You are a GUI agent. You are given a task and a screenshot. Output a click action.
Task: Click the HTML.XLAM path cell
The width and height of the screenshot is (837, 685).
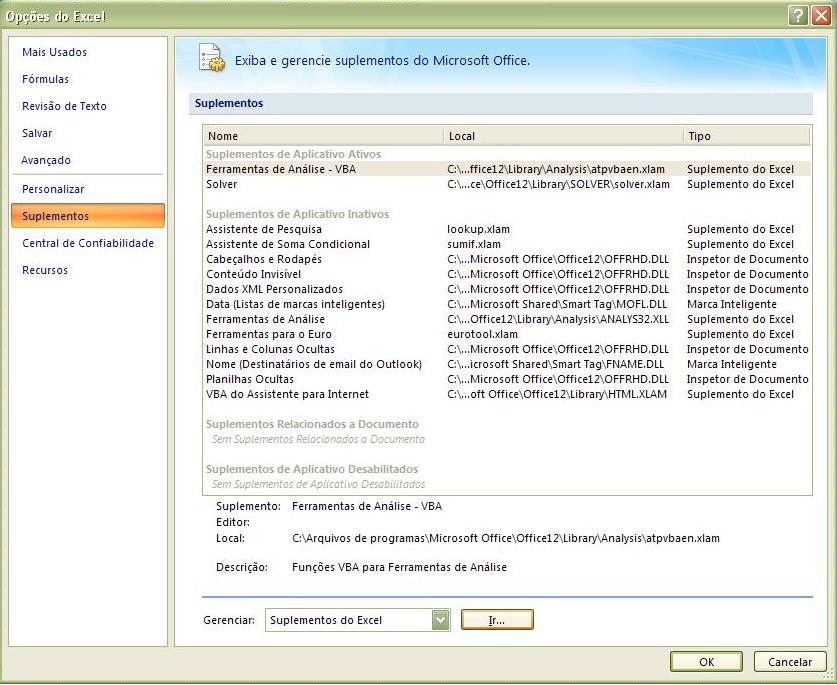[x=557, y=394]
